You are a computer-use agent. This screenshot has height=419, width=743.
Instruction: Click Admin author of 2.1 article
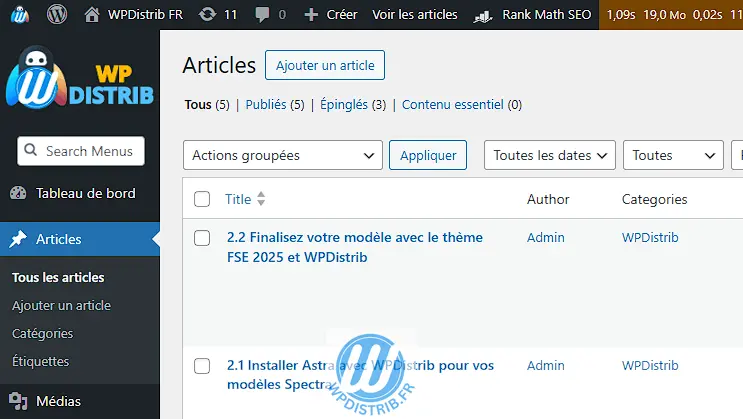(x=546, y=365)
